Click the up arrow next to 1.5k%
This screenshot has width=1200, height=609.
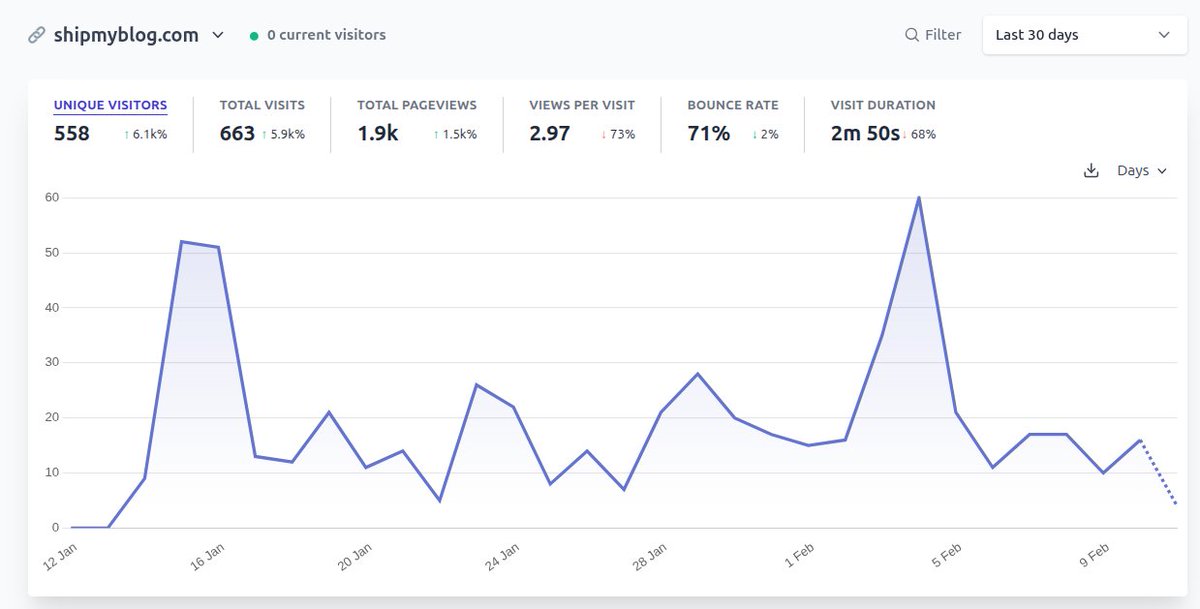coord(436,133)
